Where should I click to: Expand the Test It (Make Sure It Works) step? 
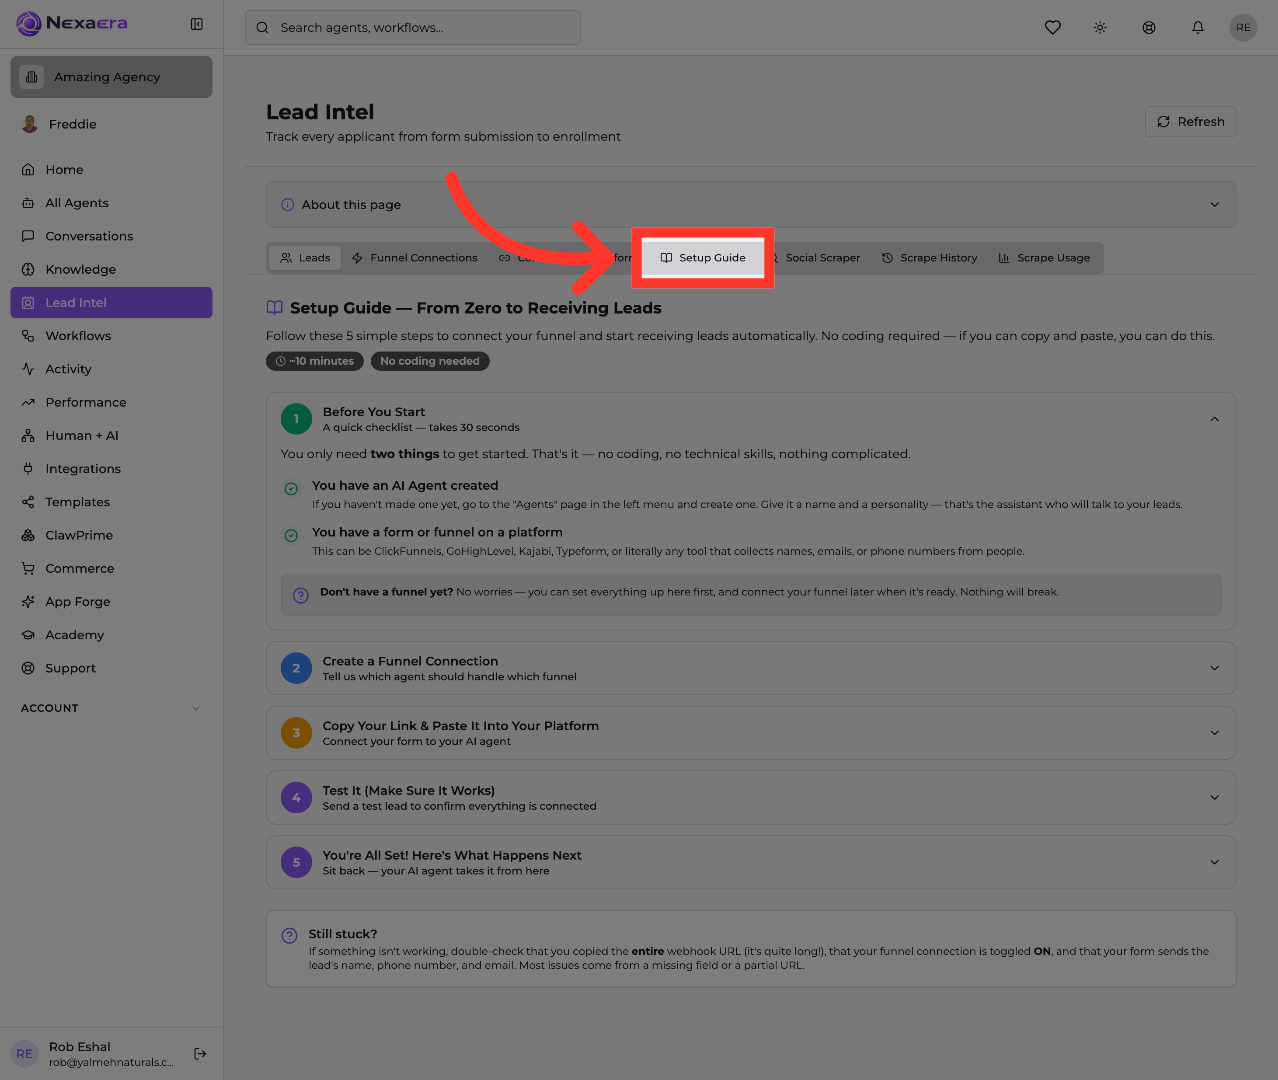click(751, 798)
